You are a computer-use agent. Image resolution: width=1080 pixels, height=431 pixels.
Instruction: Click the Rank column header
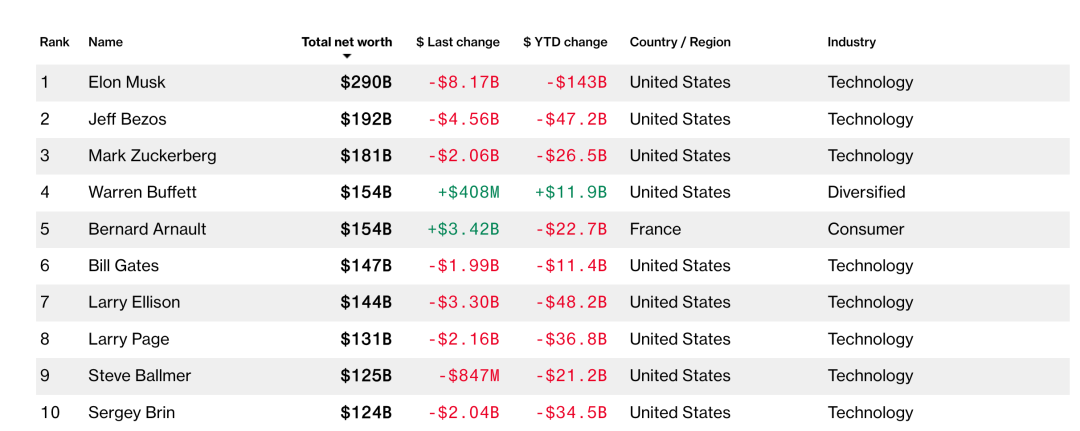(x=54, y=42)
